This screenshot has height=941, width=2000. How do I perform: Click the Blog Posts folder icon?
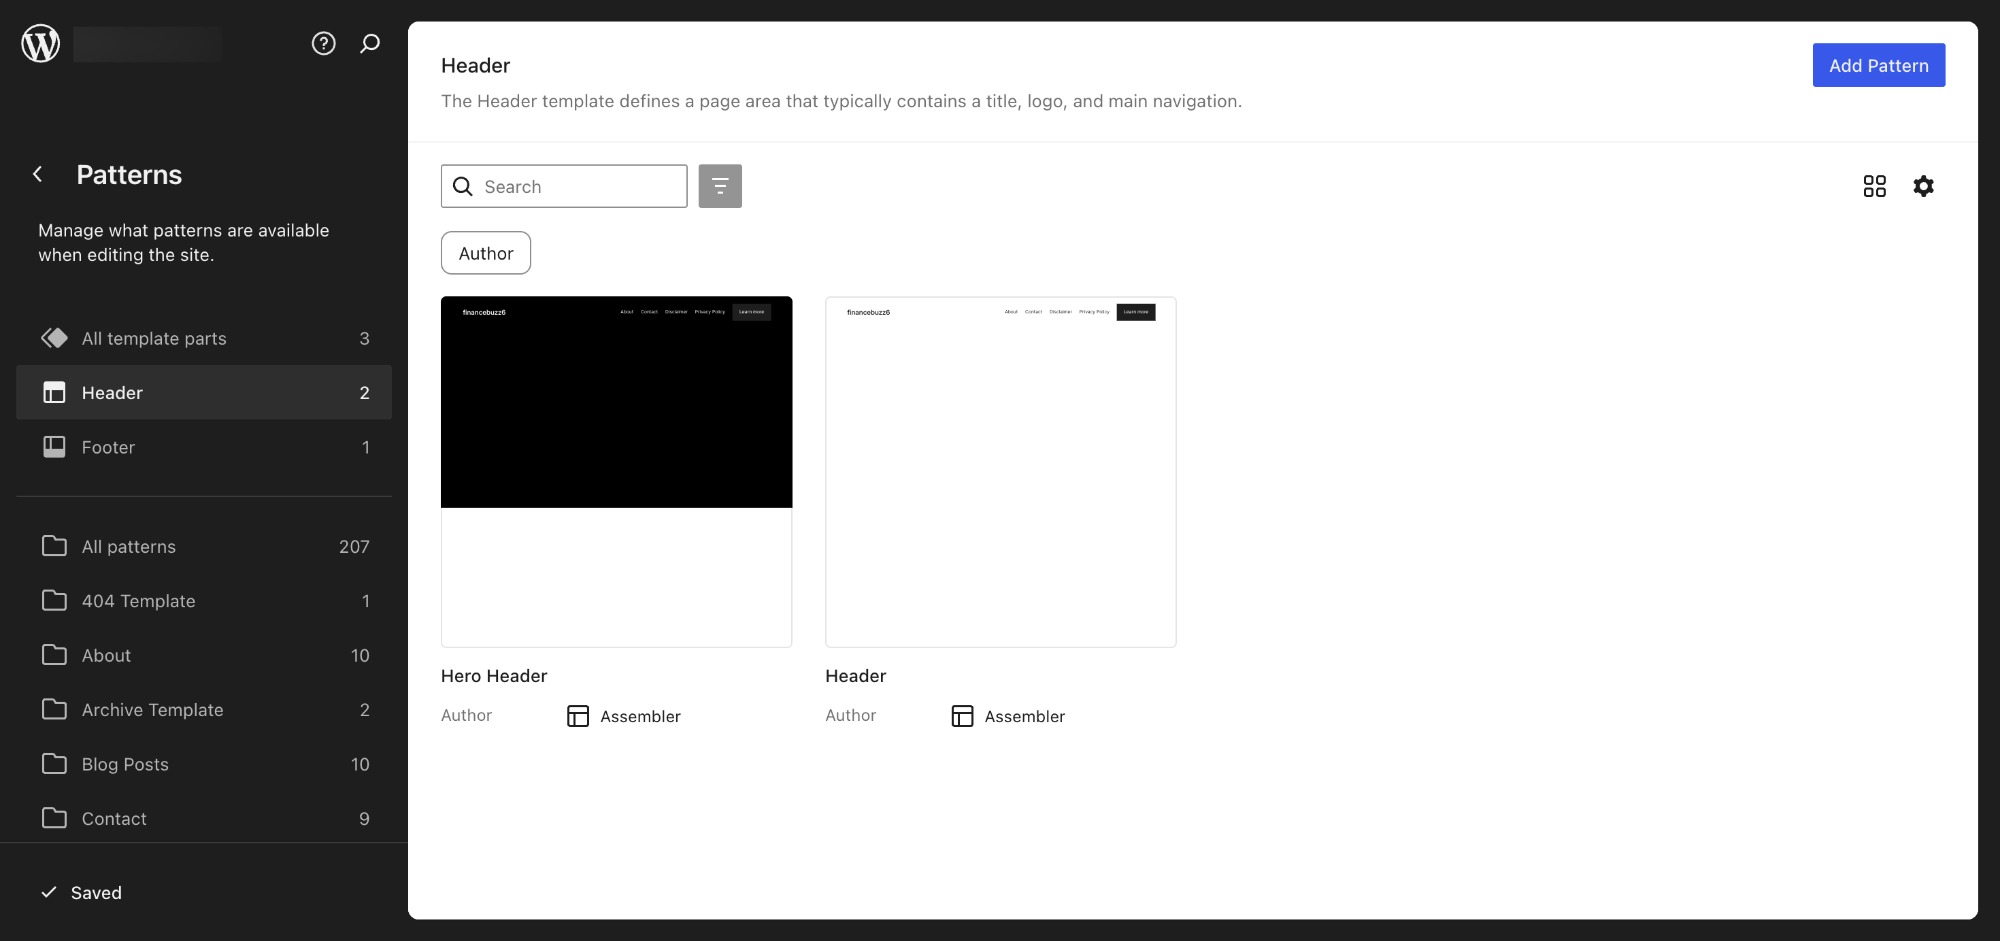(54, 764)
